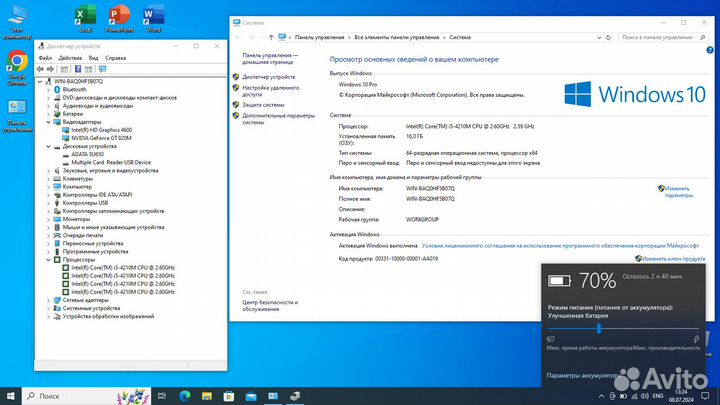This screenshot has height=405, width=720.
Task: Collapse Дисковые устройства node
Action: click(x=48, y=146)
